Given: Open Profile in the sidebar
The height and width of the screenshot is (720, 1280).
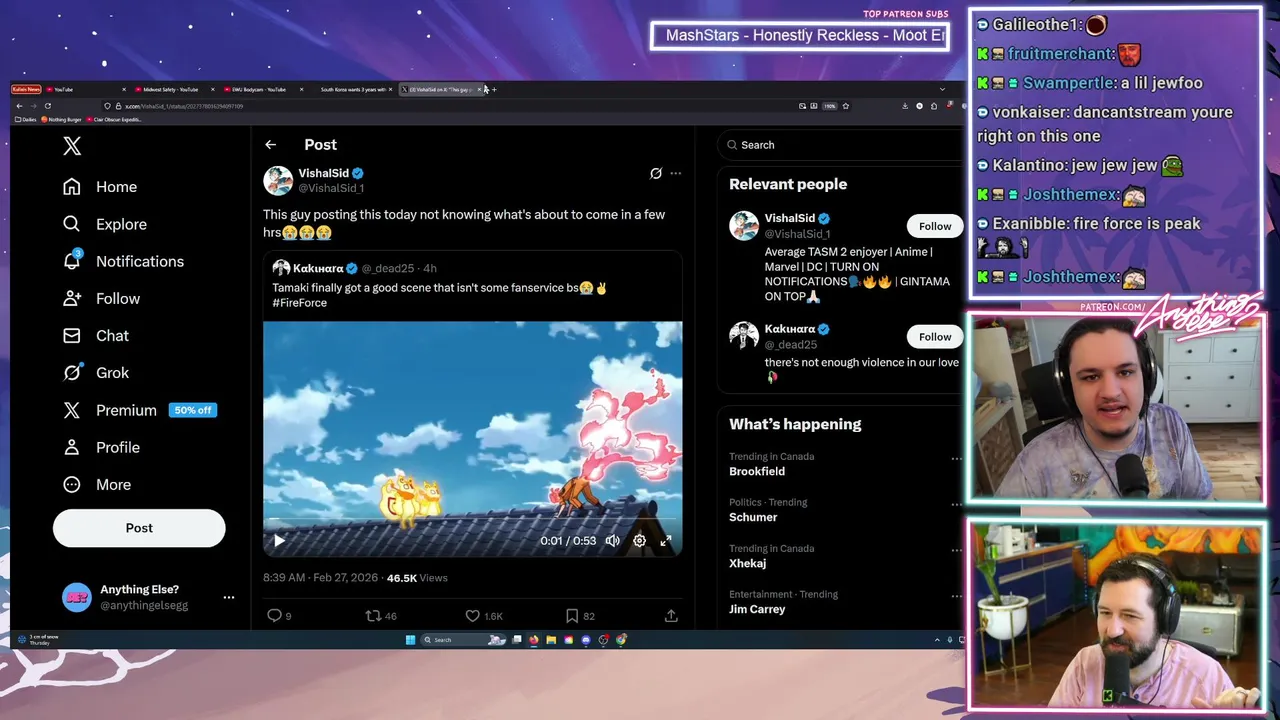Looking at the screenshot, I should pos(101,447).
